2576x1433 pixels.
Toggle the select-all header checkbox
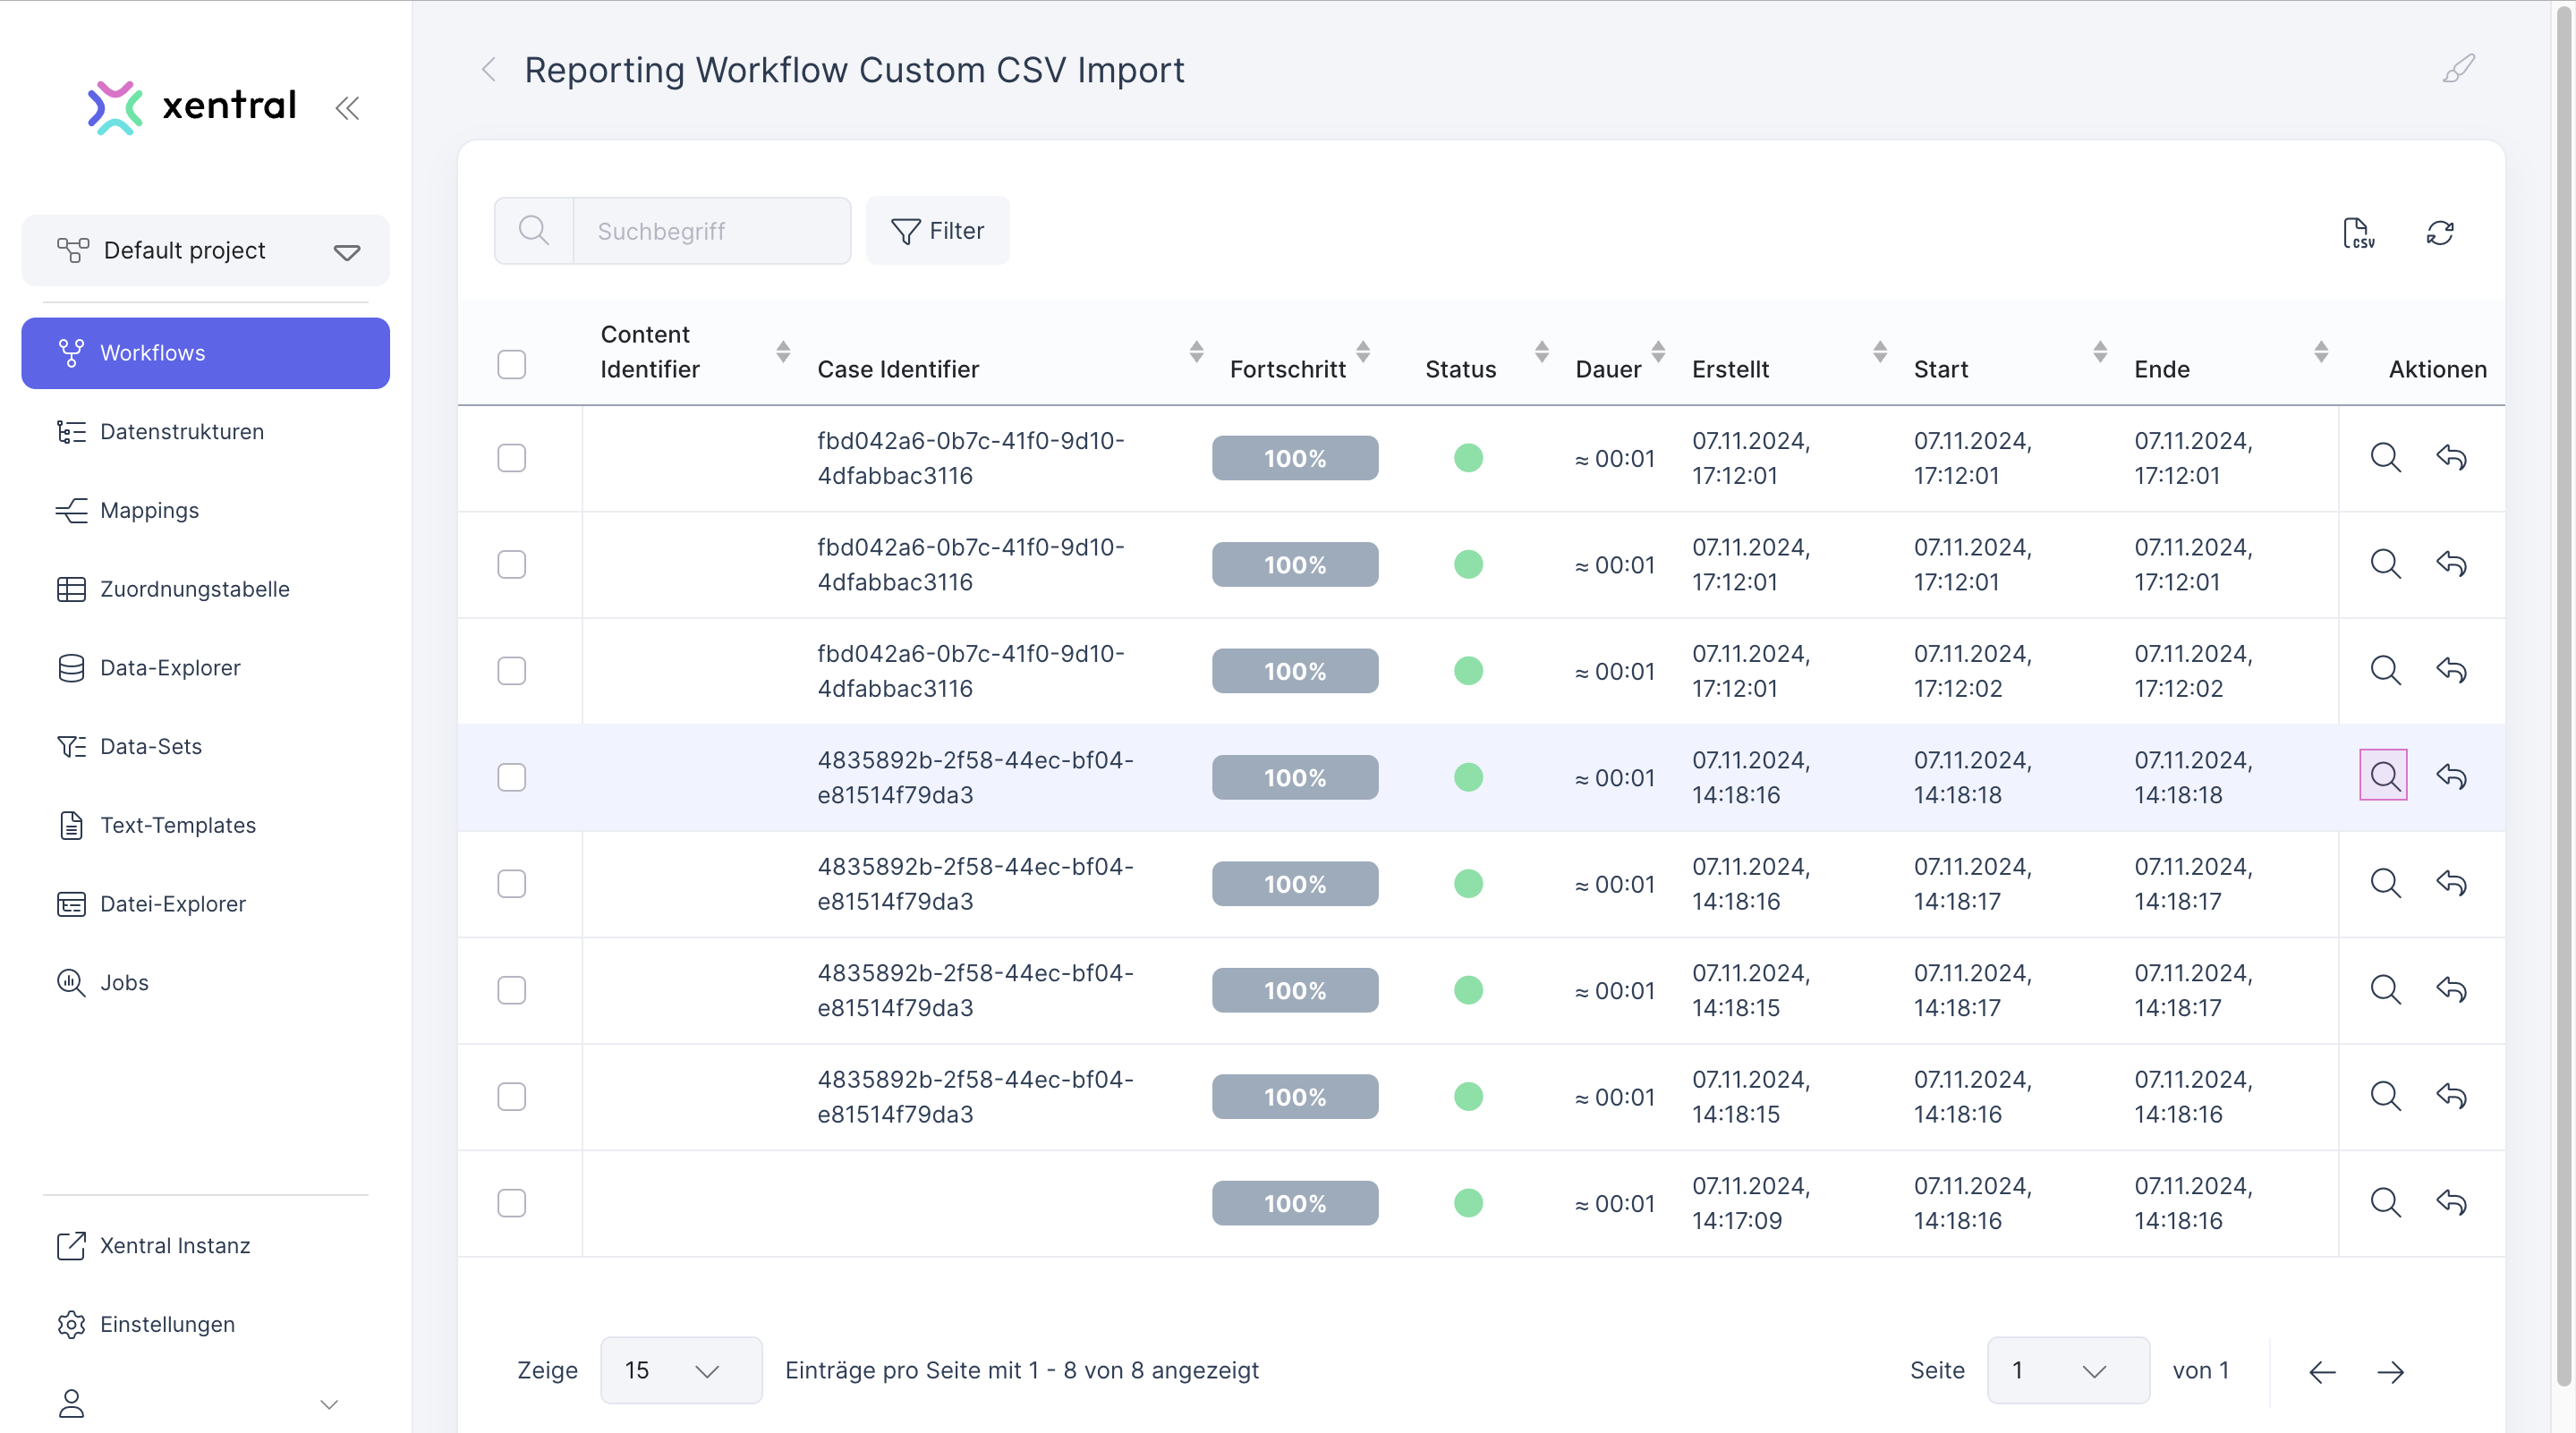(x=511, y=364)
